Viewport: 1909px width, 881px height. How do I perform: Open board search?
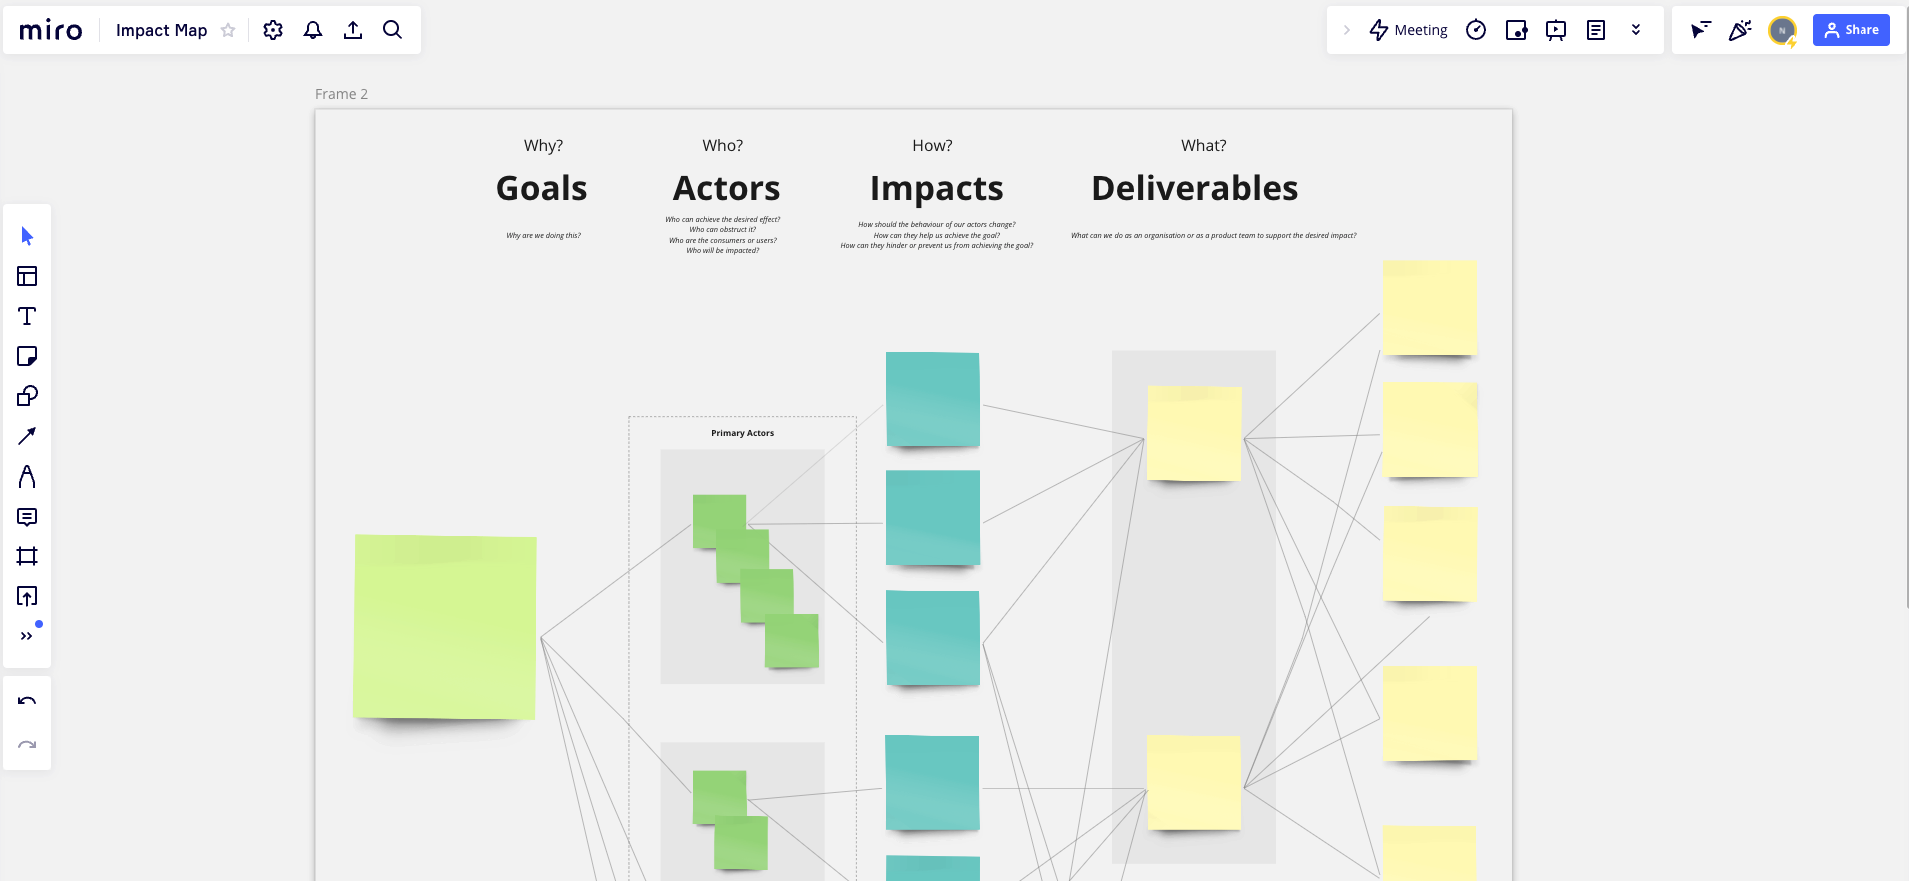pos(392,30)
